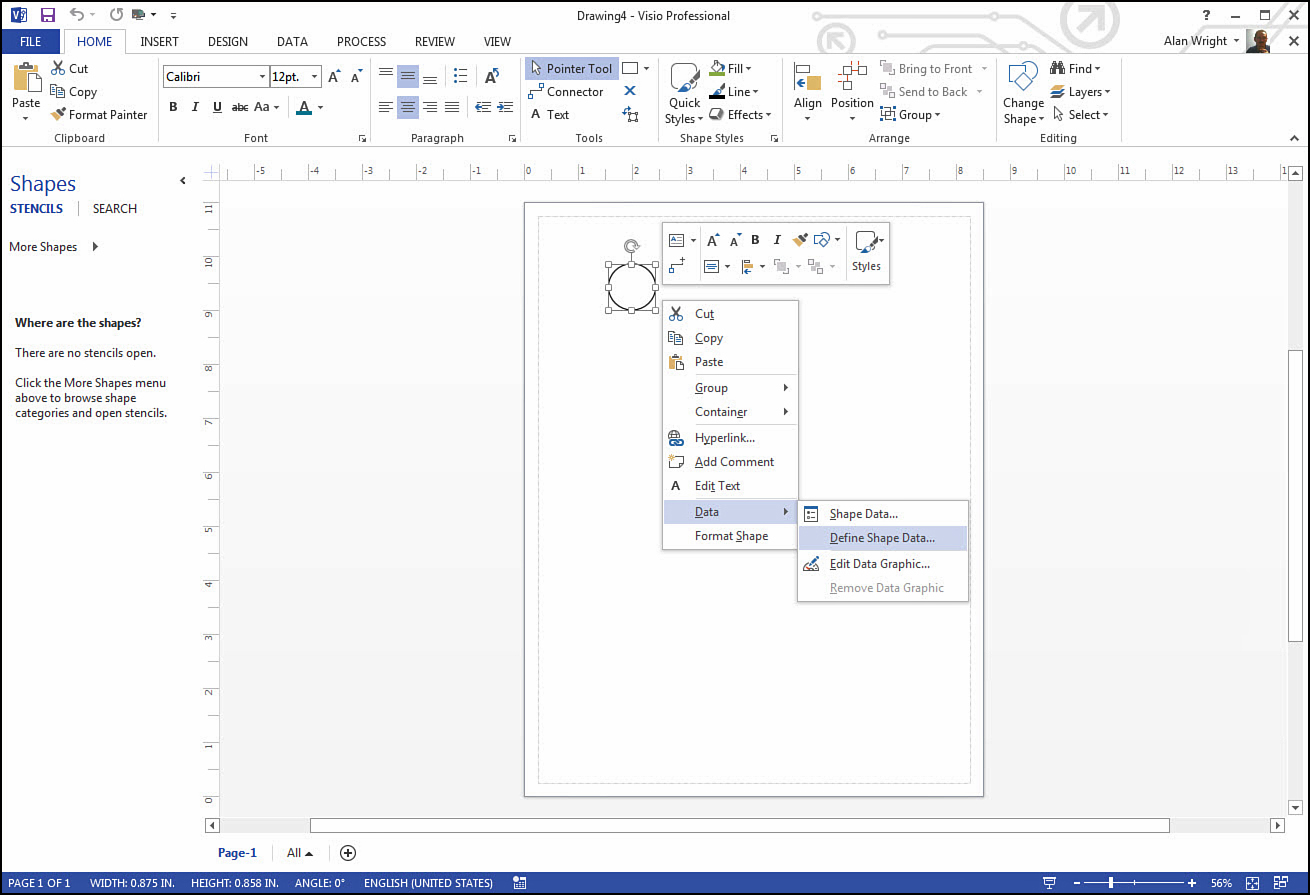The image size is (1310, 895).
Task: Choose Define Shape Data from the submenu
Action: (x=882, y=538)
